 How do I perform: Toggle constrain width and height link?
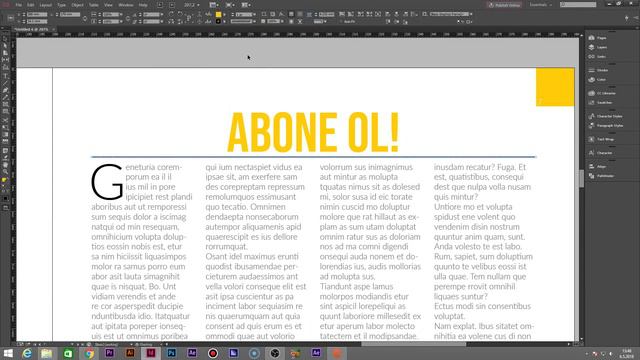(x=85, y=18)
